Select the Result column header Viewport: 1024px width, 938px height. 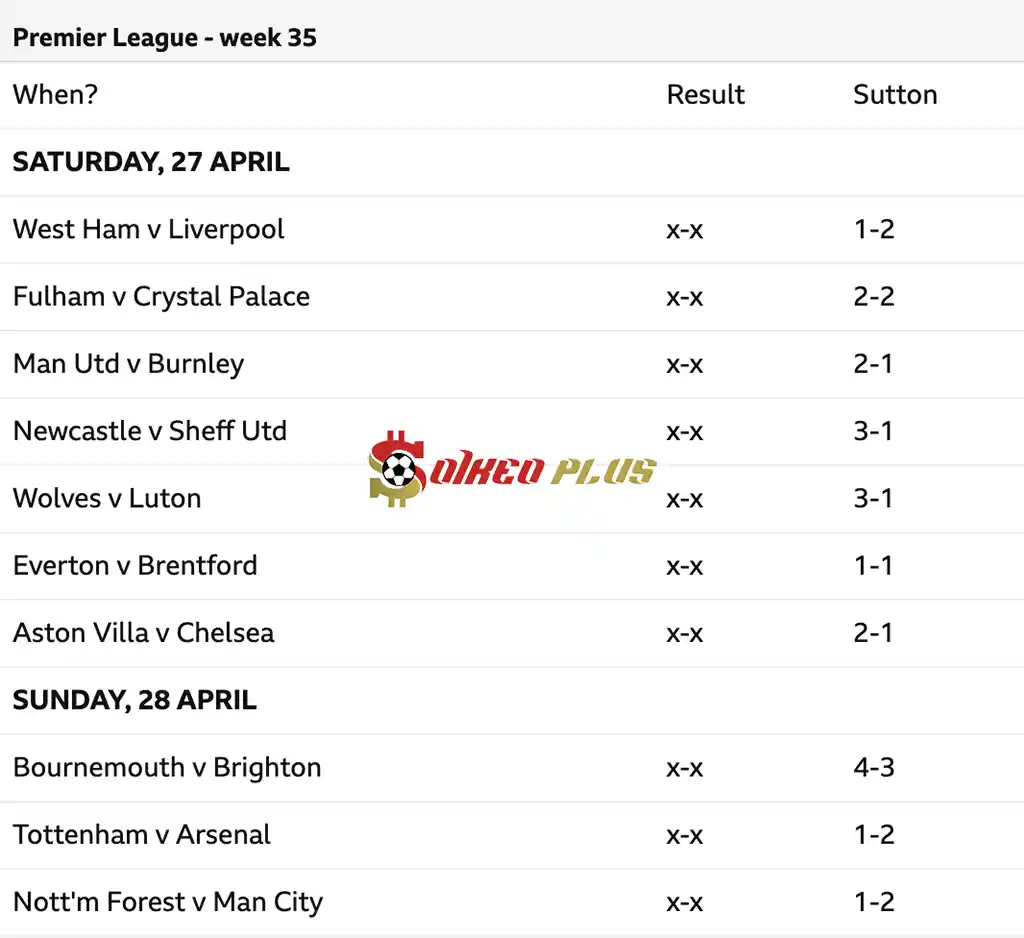tap(705, 95)
